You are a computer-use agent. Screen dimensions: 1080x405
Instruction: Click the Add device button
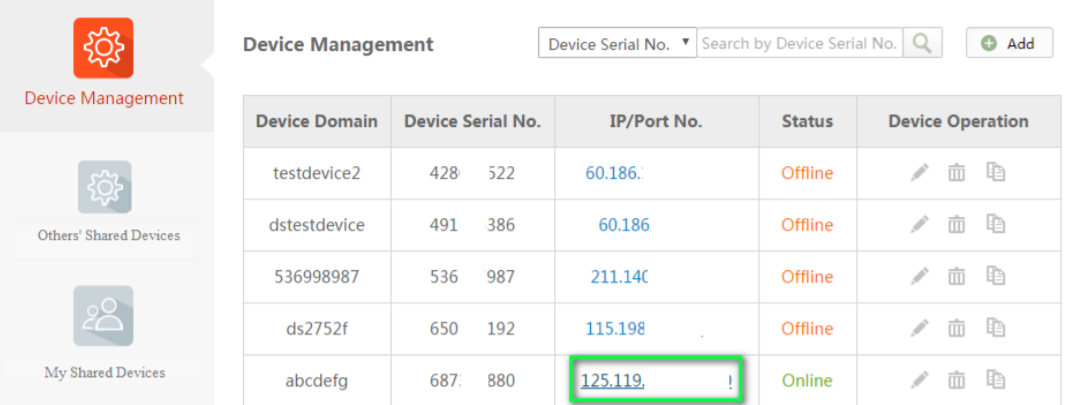[x=1009, y=43]
